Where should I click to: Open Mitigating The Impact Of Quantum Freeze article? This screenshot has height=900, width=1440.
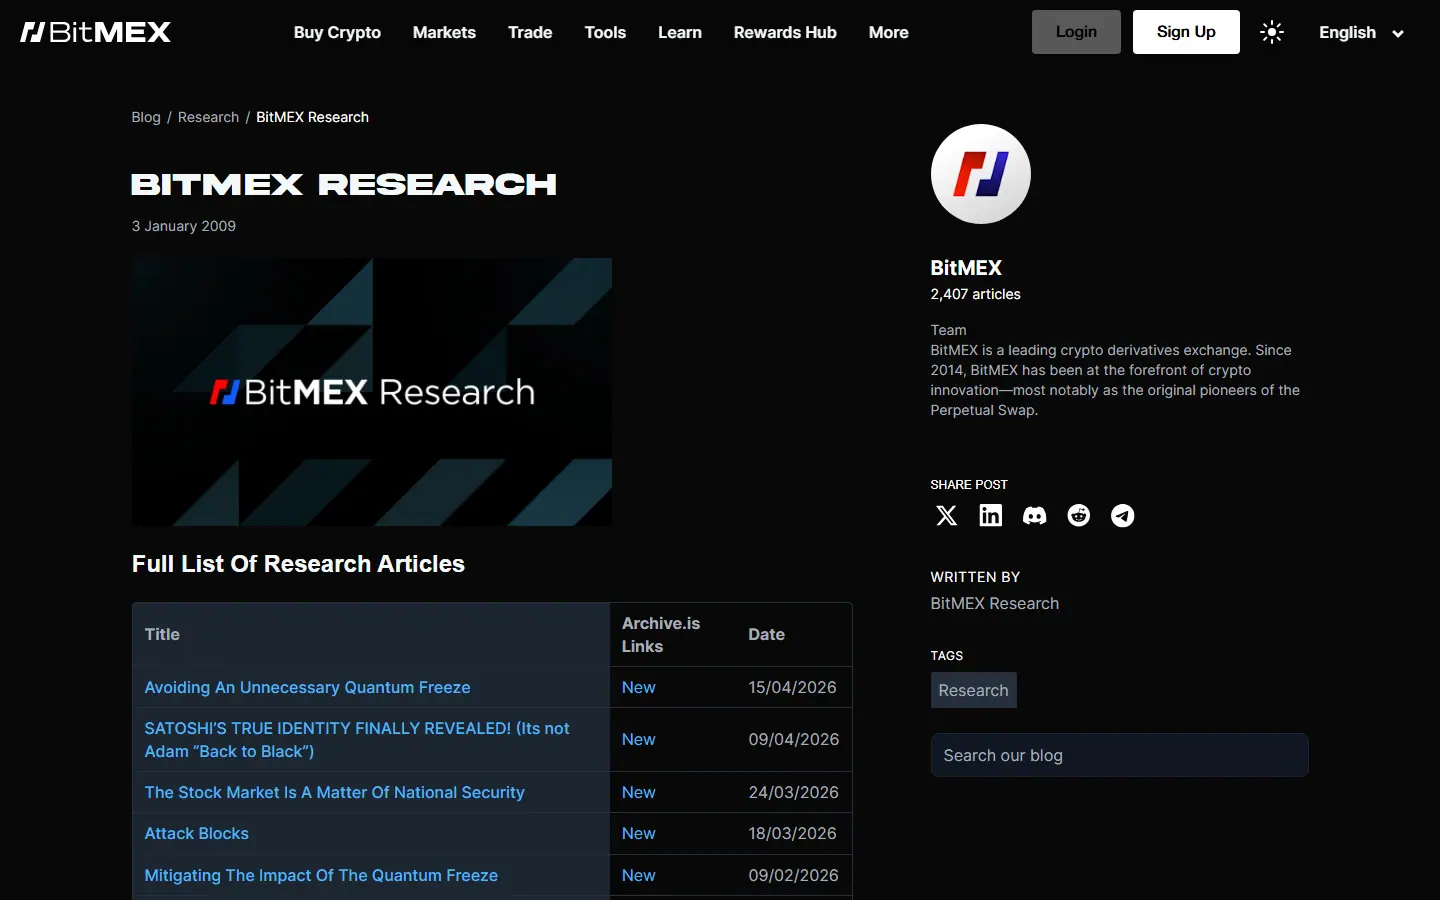[x=321, y=875]
